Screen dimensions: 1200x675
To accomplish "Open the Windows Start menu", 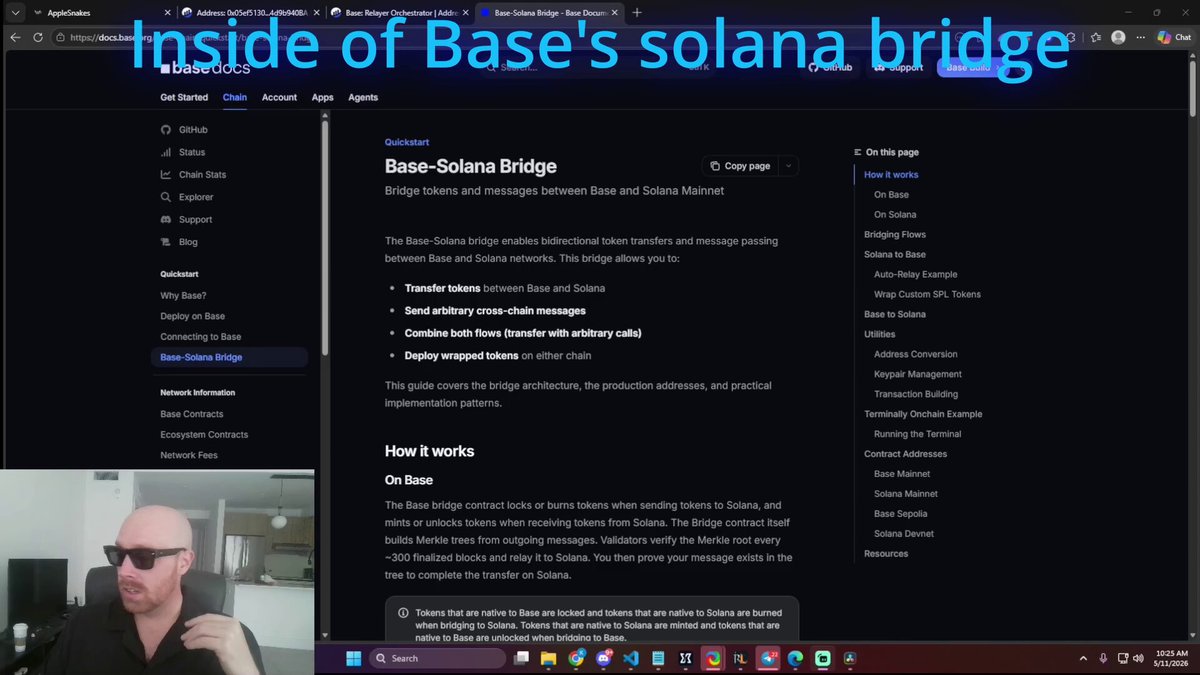I will (x=352, y=658).
